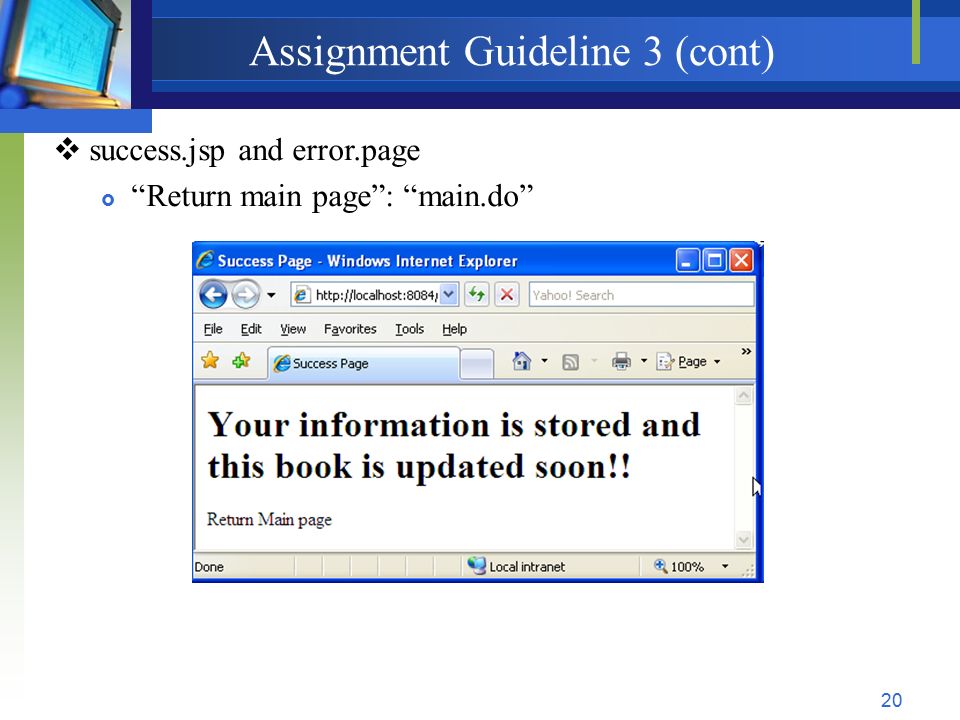Select the Success Page tab
The height and width of the screenshot is (720, 960).
[364, 364]
